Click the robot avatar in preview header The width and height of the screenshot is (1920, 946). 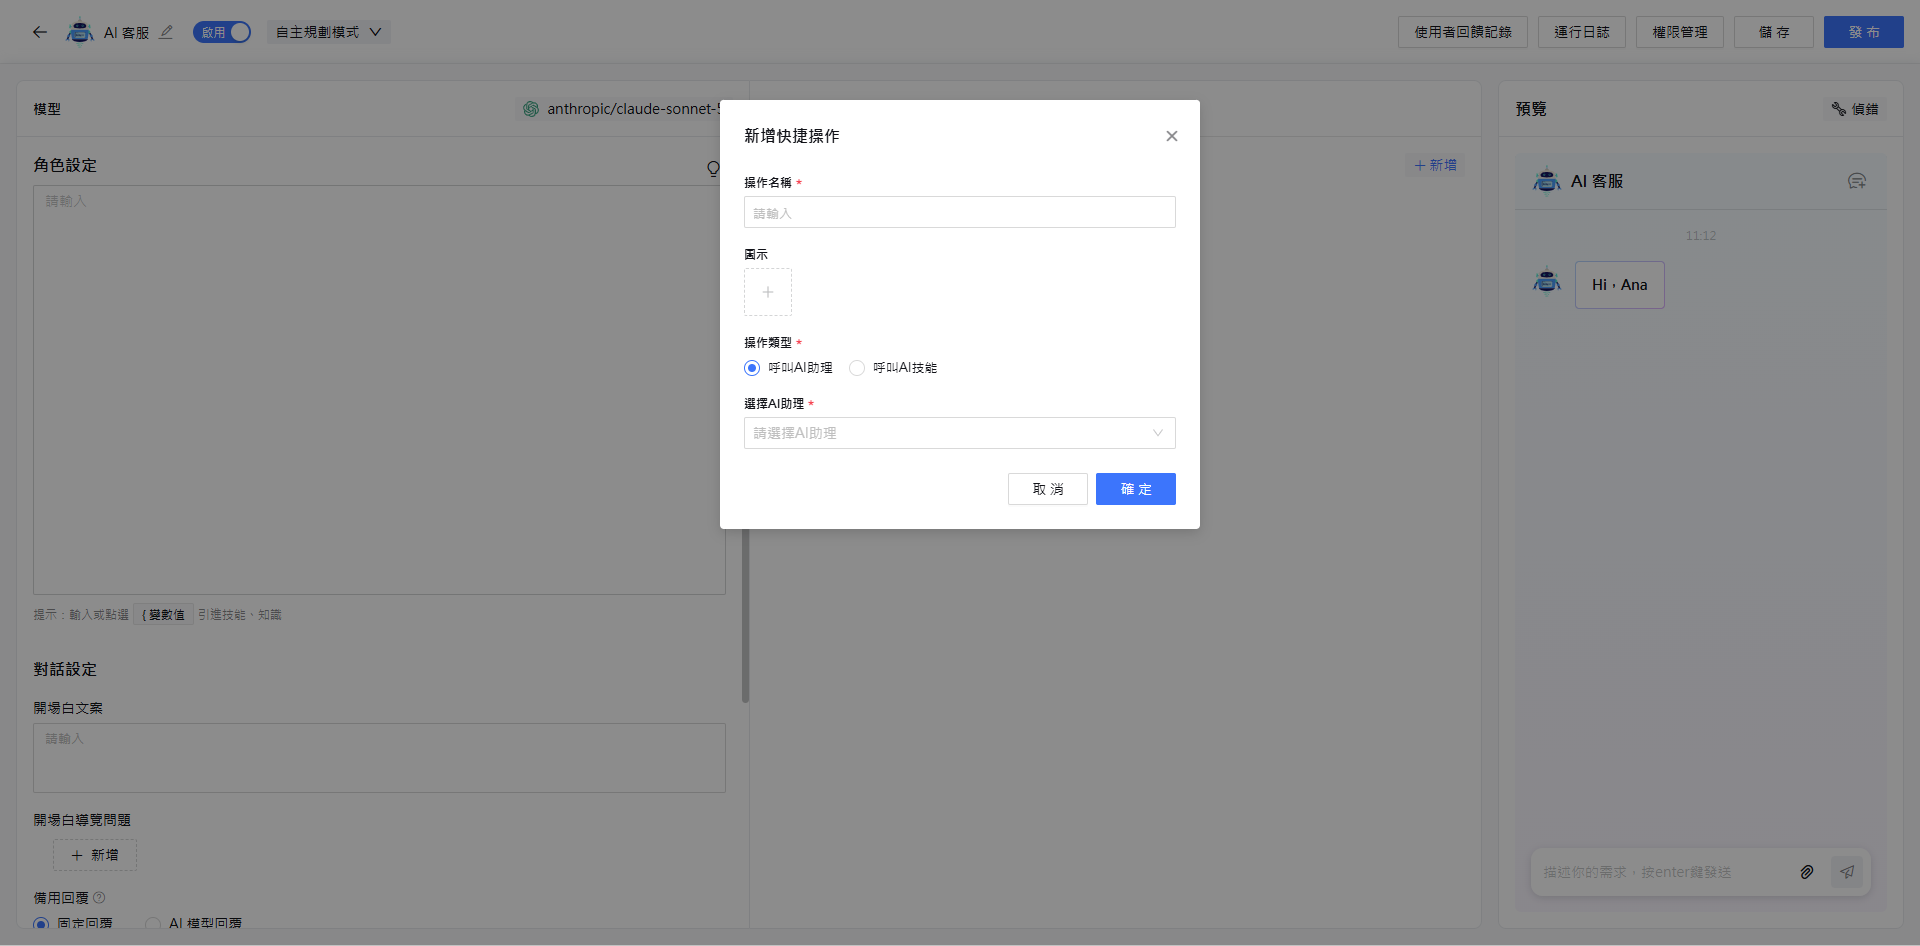[1547, 181]
